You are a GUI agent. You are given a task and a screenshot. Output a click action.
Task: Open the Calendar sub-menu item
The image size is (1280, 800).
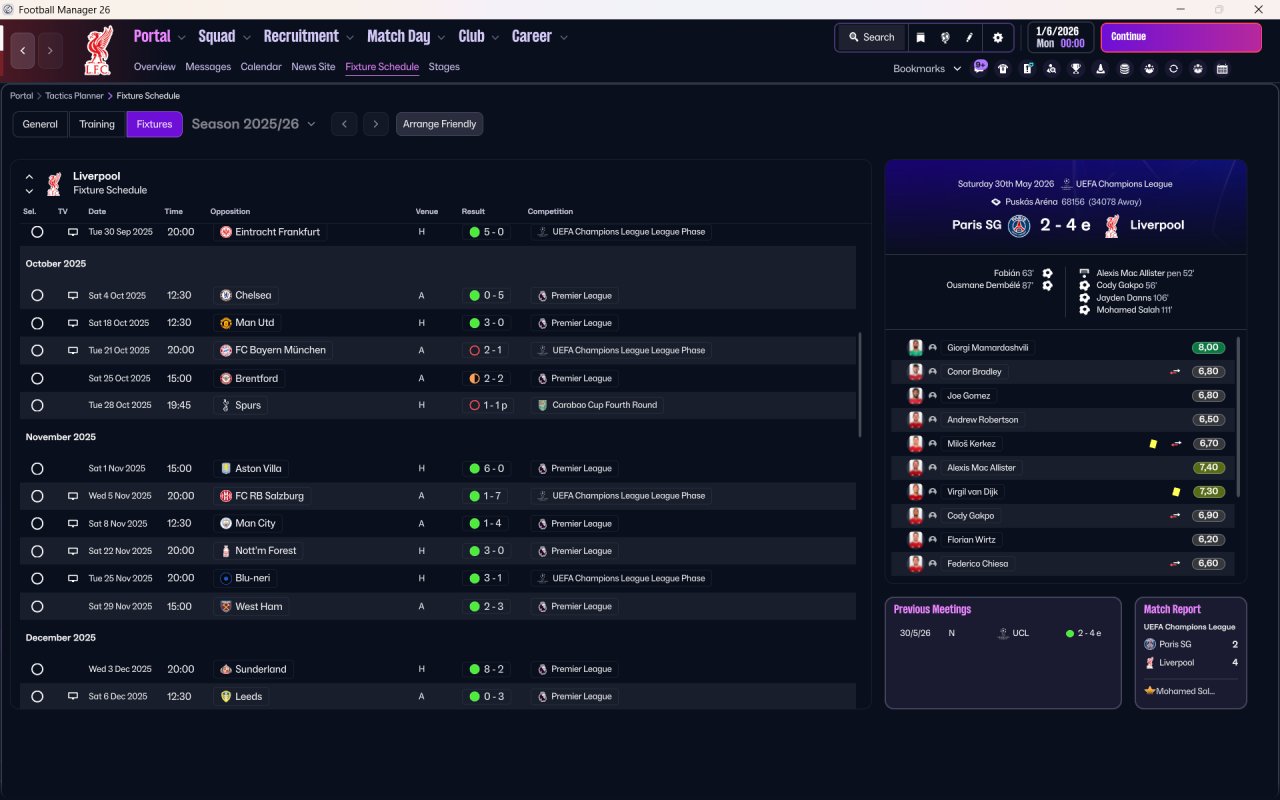point(261,67)
